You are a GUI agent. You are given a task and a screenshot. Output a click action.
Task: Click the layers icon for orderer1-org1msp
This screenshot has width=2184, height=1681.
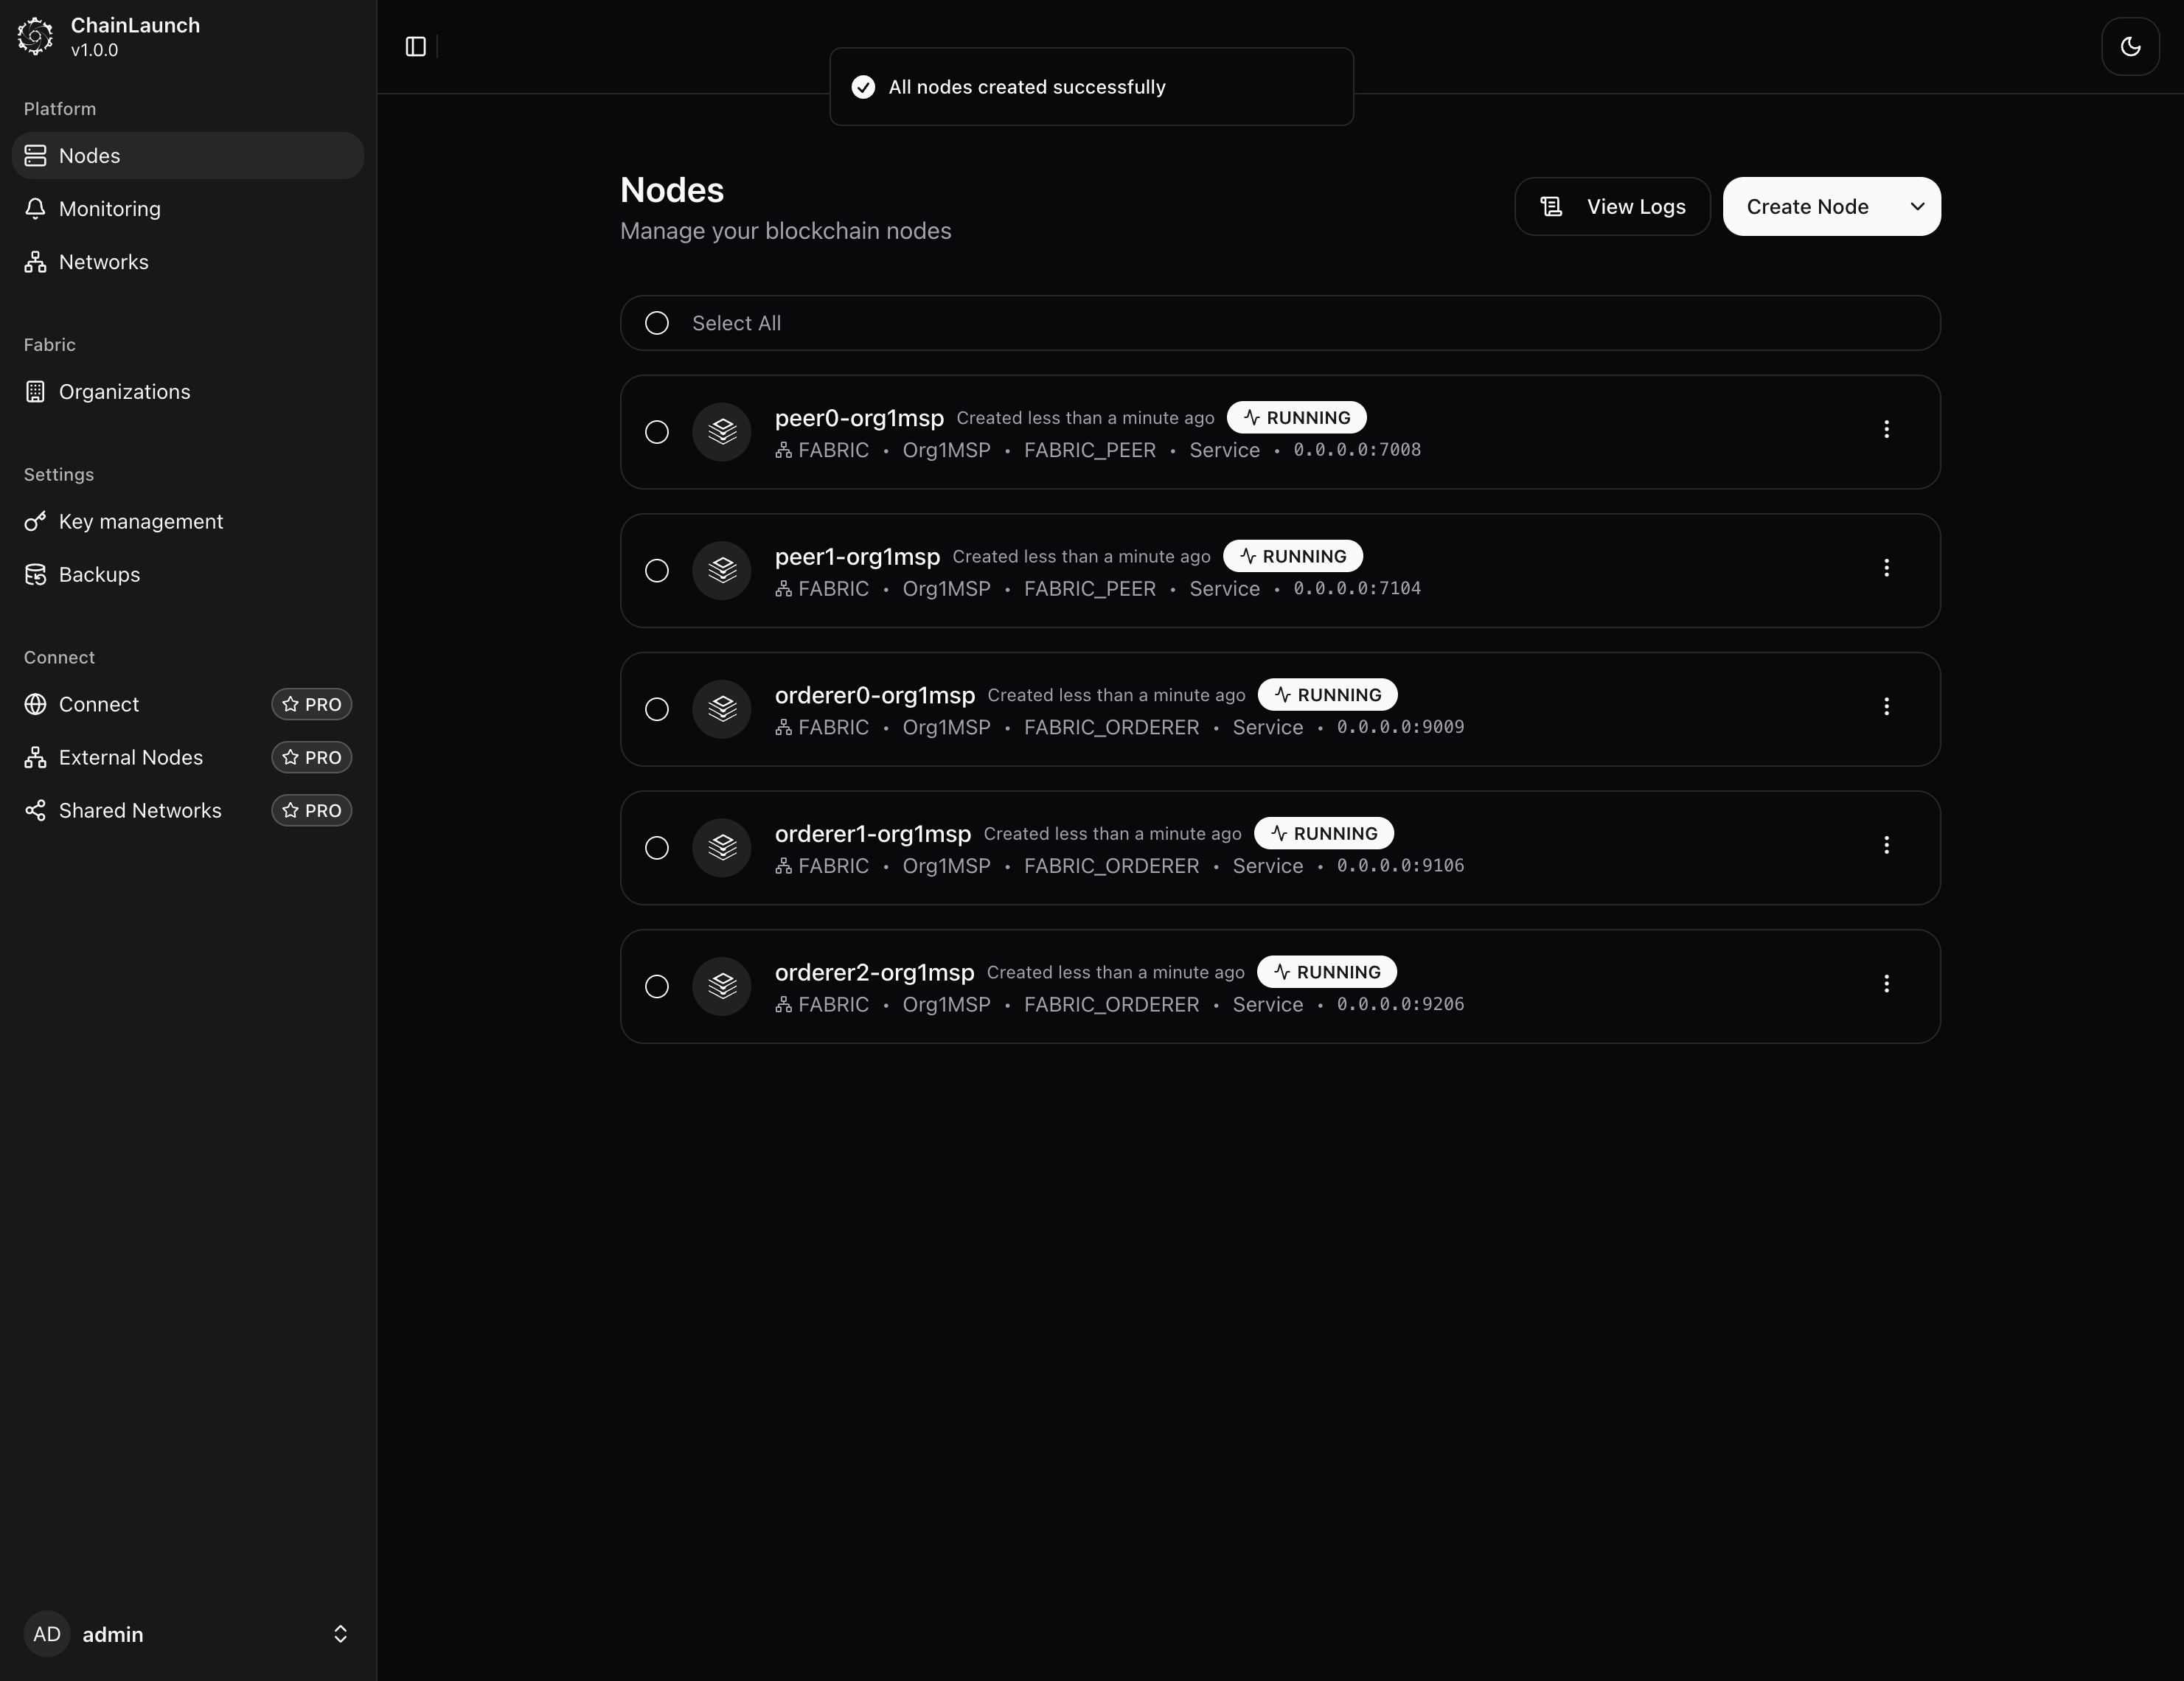(722, 848)
